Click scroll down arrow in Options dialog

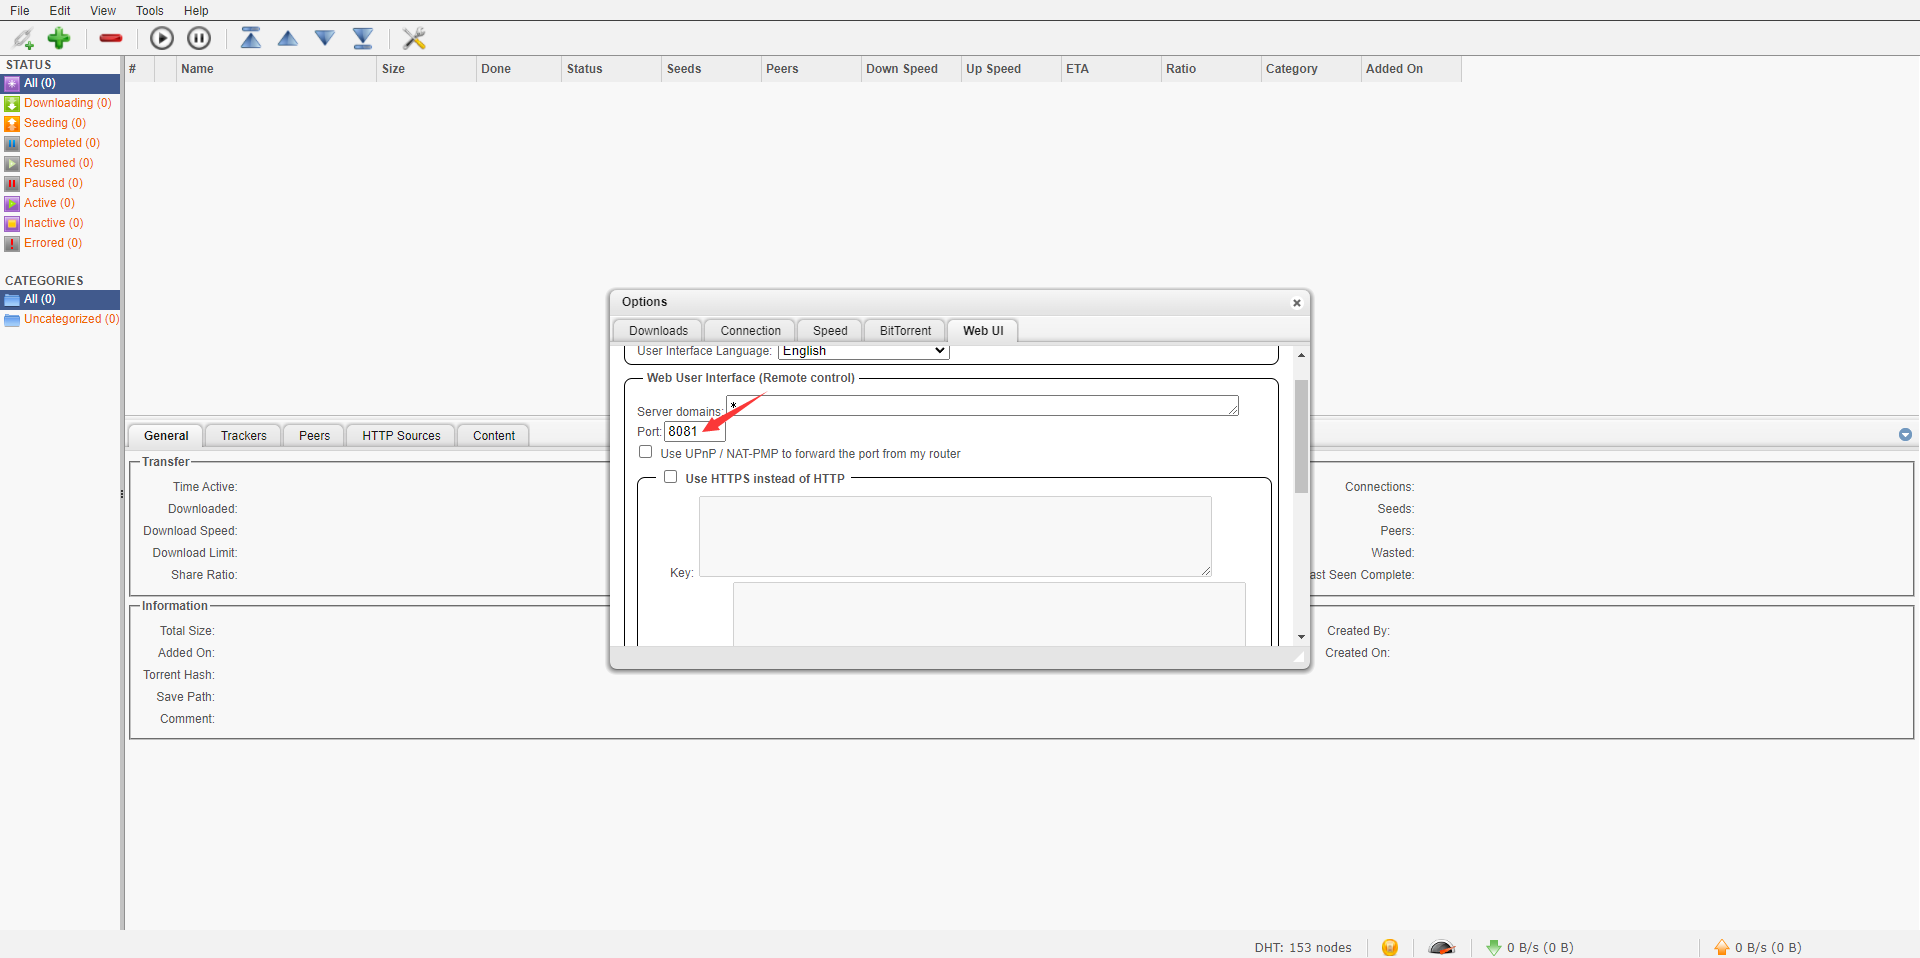click(1301, 637)
